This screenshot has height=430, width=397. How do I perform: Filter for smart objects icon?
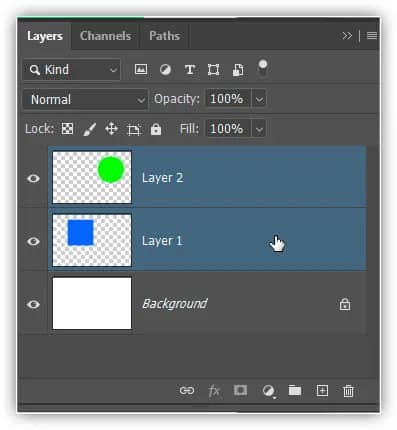click(238, 70)
